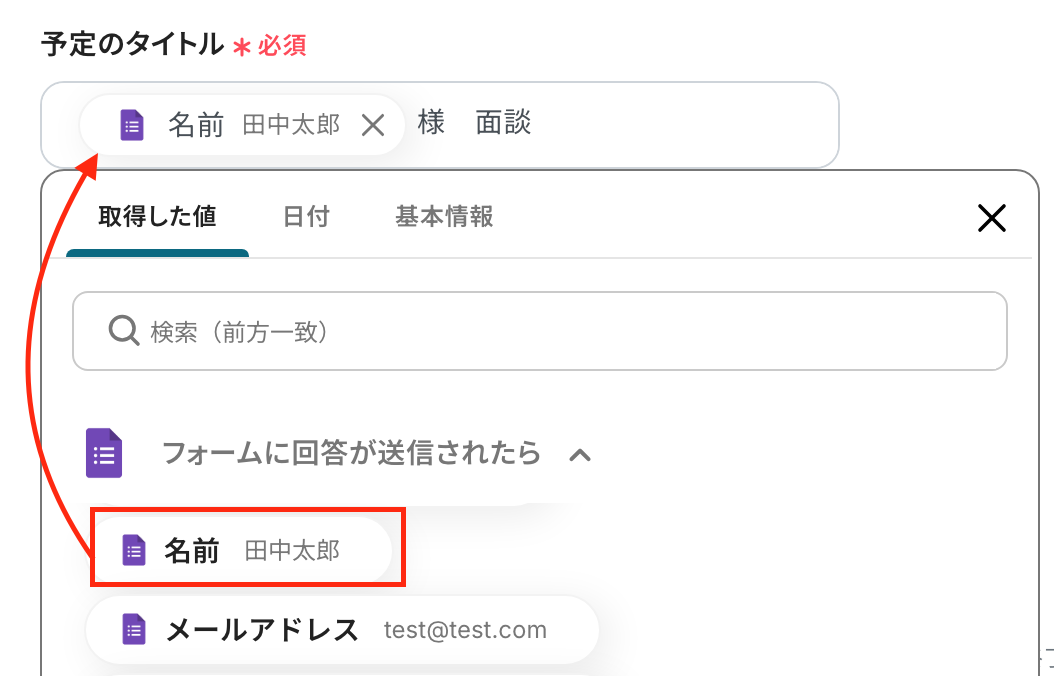Click the 予定のタイトル field label
The height and width of the screenshot is (676, 1054).
(132, 44)
